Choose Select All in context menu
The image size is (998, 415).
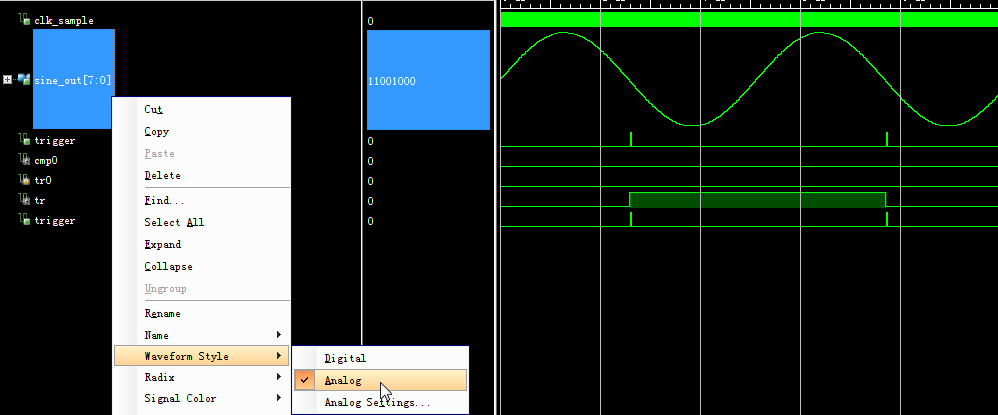pyautogui.click(x=174, y=222)
